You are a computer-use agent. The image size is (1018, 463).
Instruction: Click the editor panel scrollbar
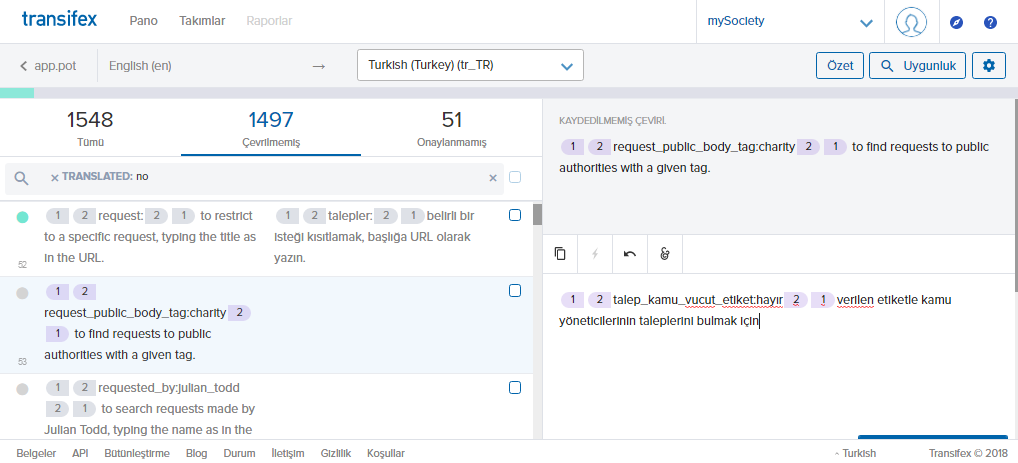(1015, 195)
